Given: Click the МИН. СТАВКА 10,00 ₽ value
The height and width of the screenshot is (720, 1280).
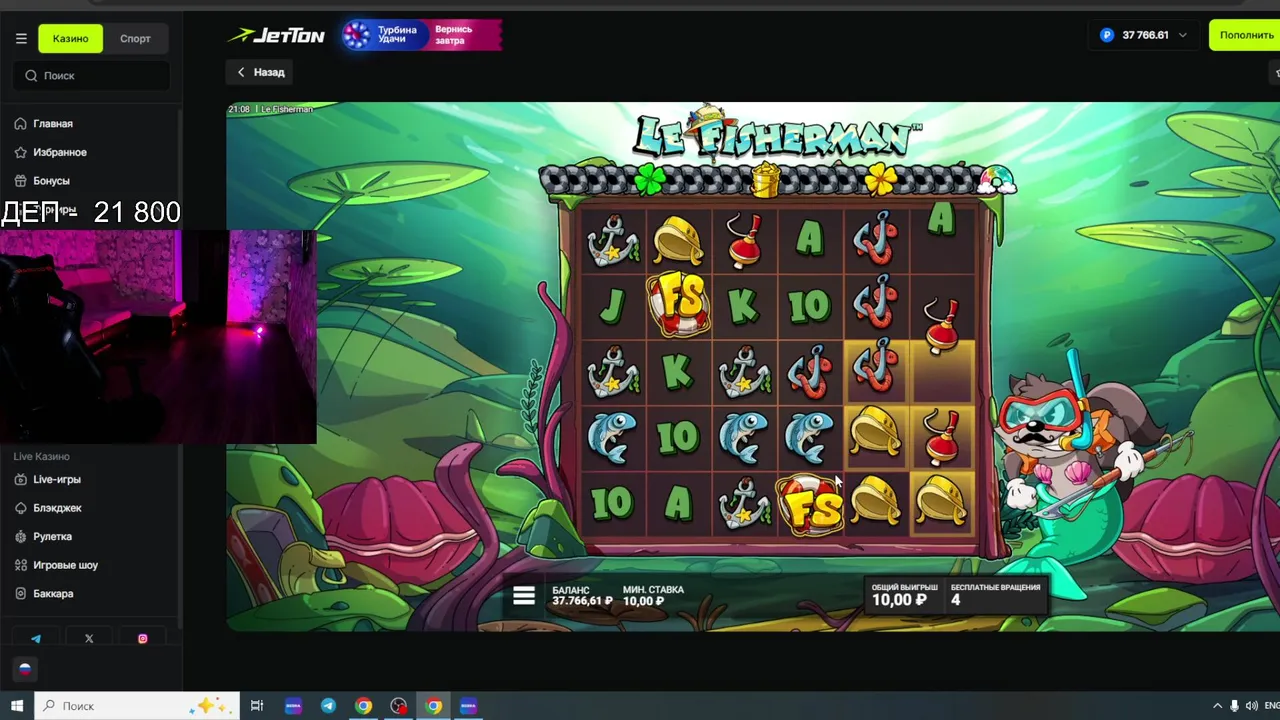Looking at the screenshot, I should (653, 596).
